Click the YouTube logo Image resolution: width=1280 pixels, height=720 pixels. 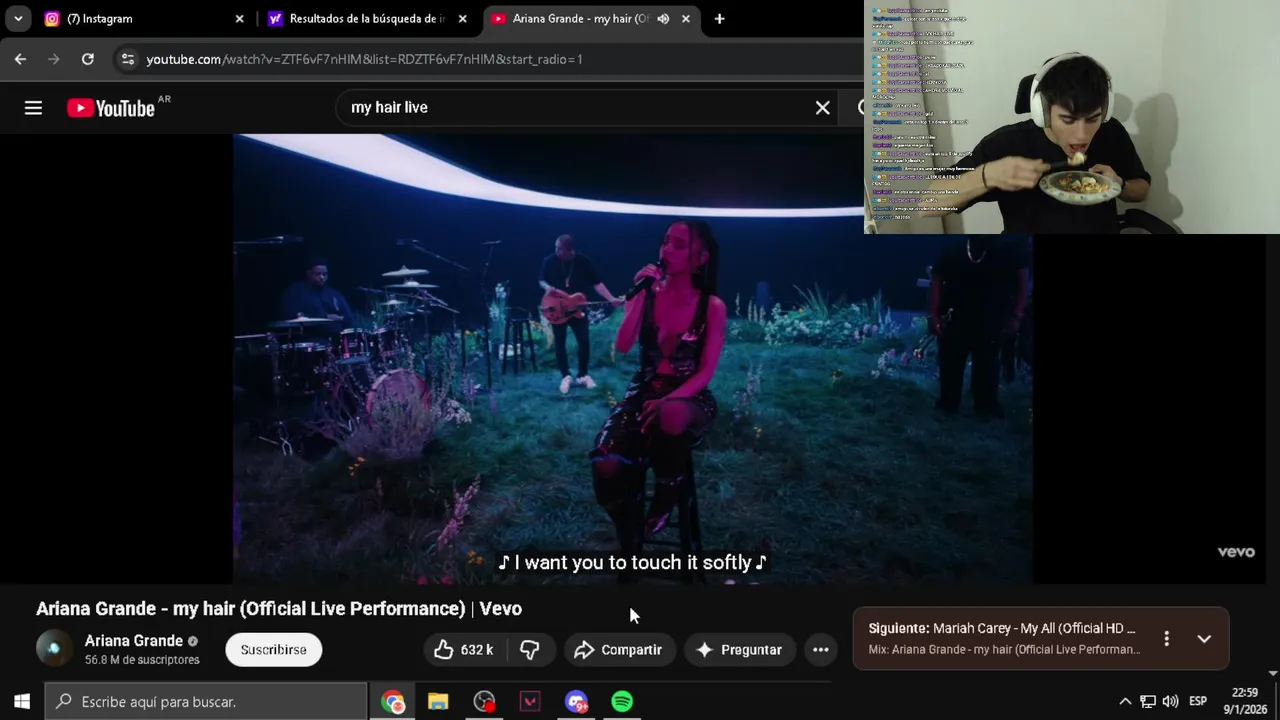pyautogui.click(x=111, y=108)
